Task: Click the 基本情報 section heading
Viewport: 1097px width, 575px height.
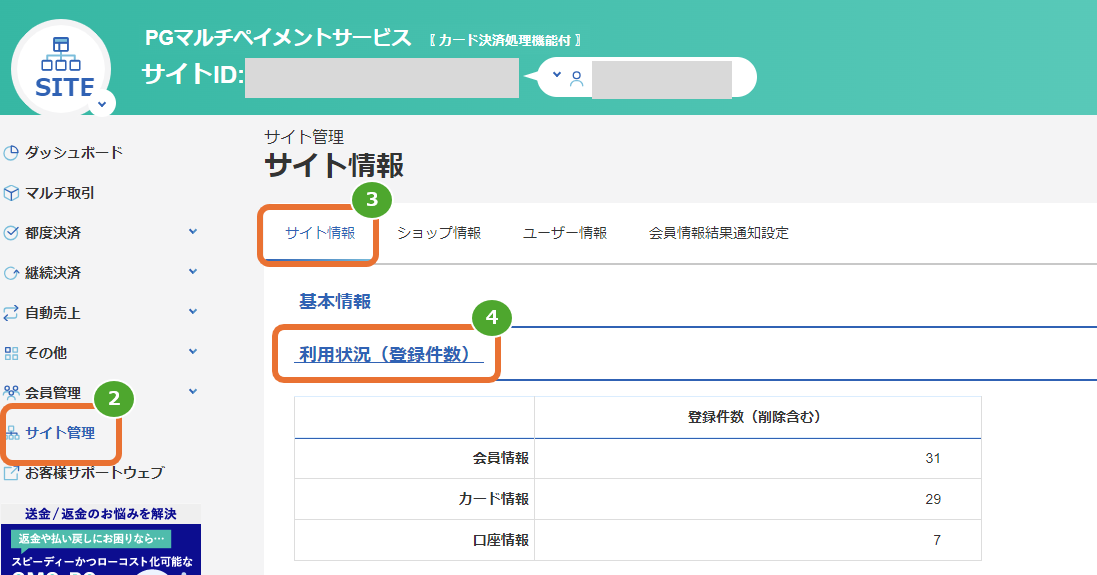Action: 335,301
